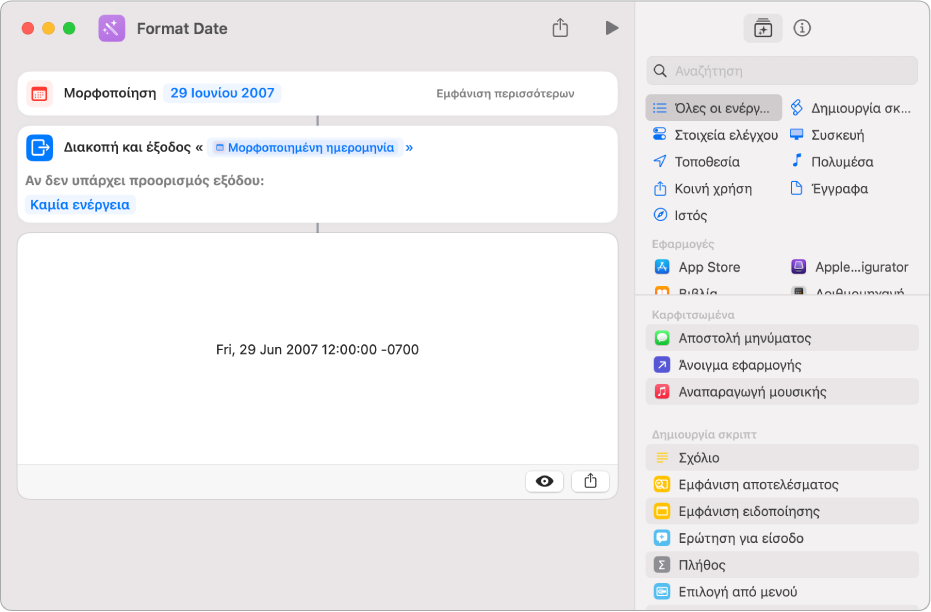The image size is (931, 612).
Task: Click the Καρφιτσωμένα section header
Action: tap(693, 315)
